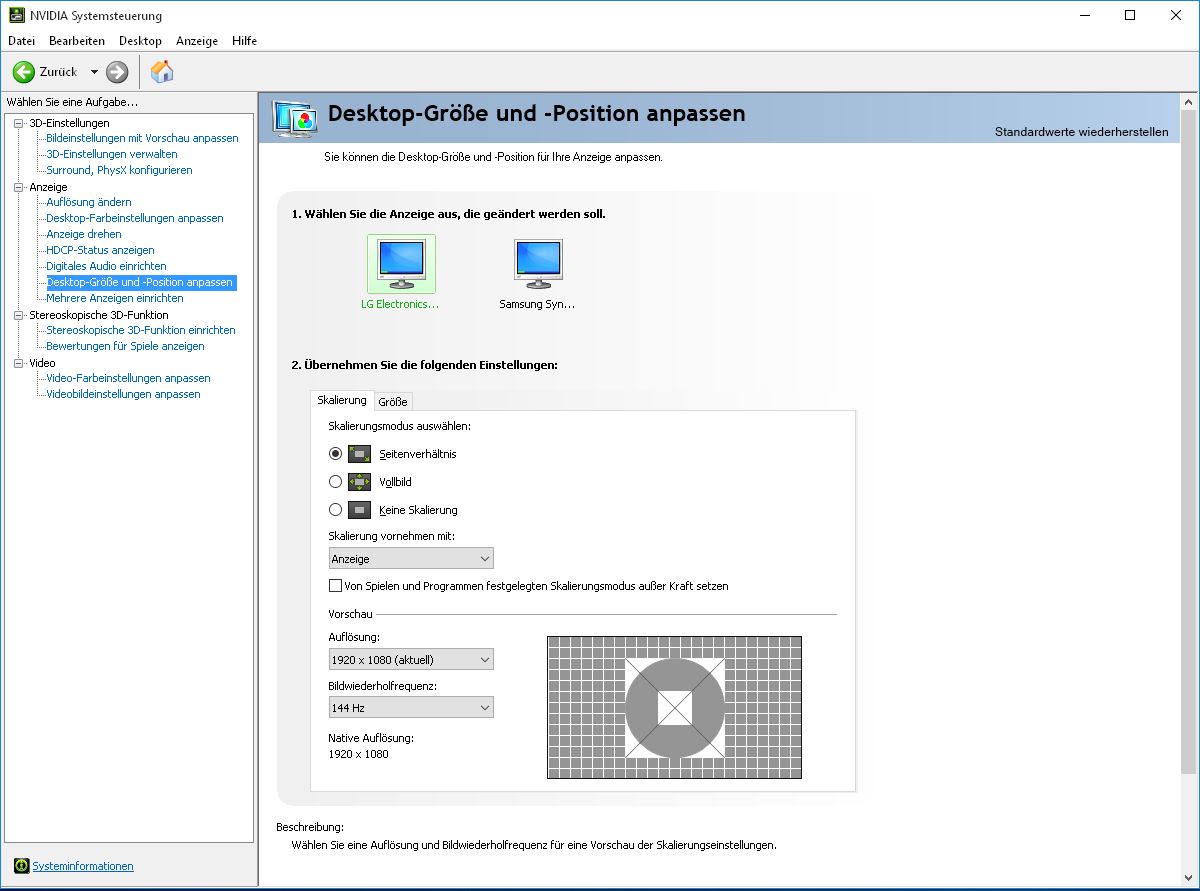Open the Skalierung vornehmen mit dropdown
Image resolution: width=1200 pixels, height=891 pixels.
tap(411, 559)
